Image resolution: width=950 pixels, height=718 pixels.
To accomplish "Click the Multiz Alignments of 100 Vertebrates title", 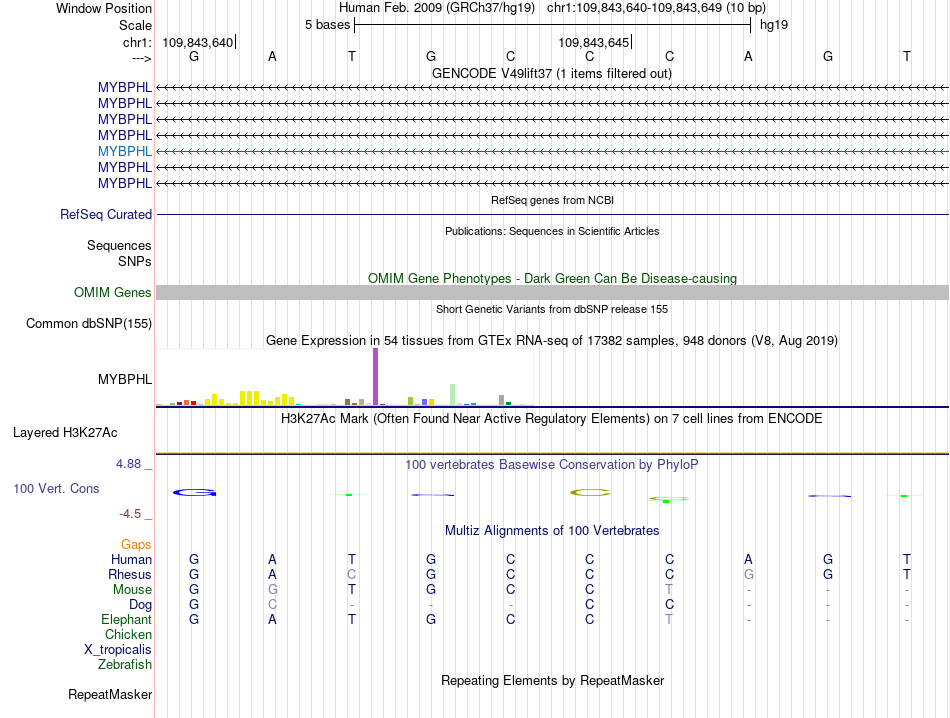I will click(x=551, y=531).
